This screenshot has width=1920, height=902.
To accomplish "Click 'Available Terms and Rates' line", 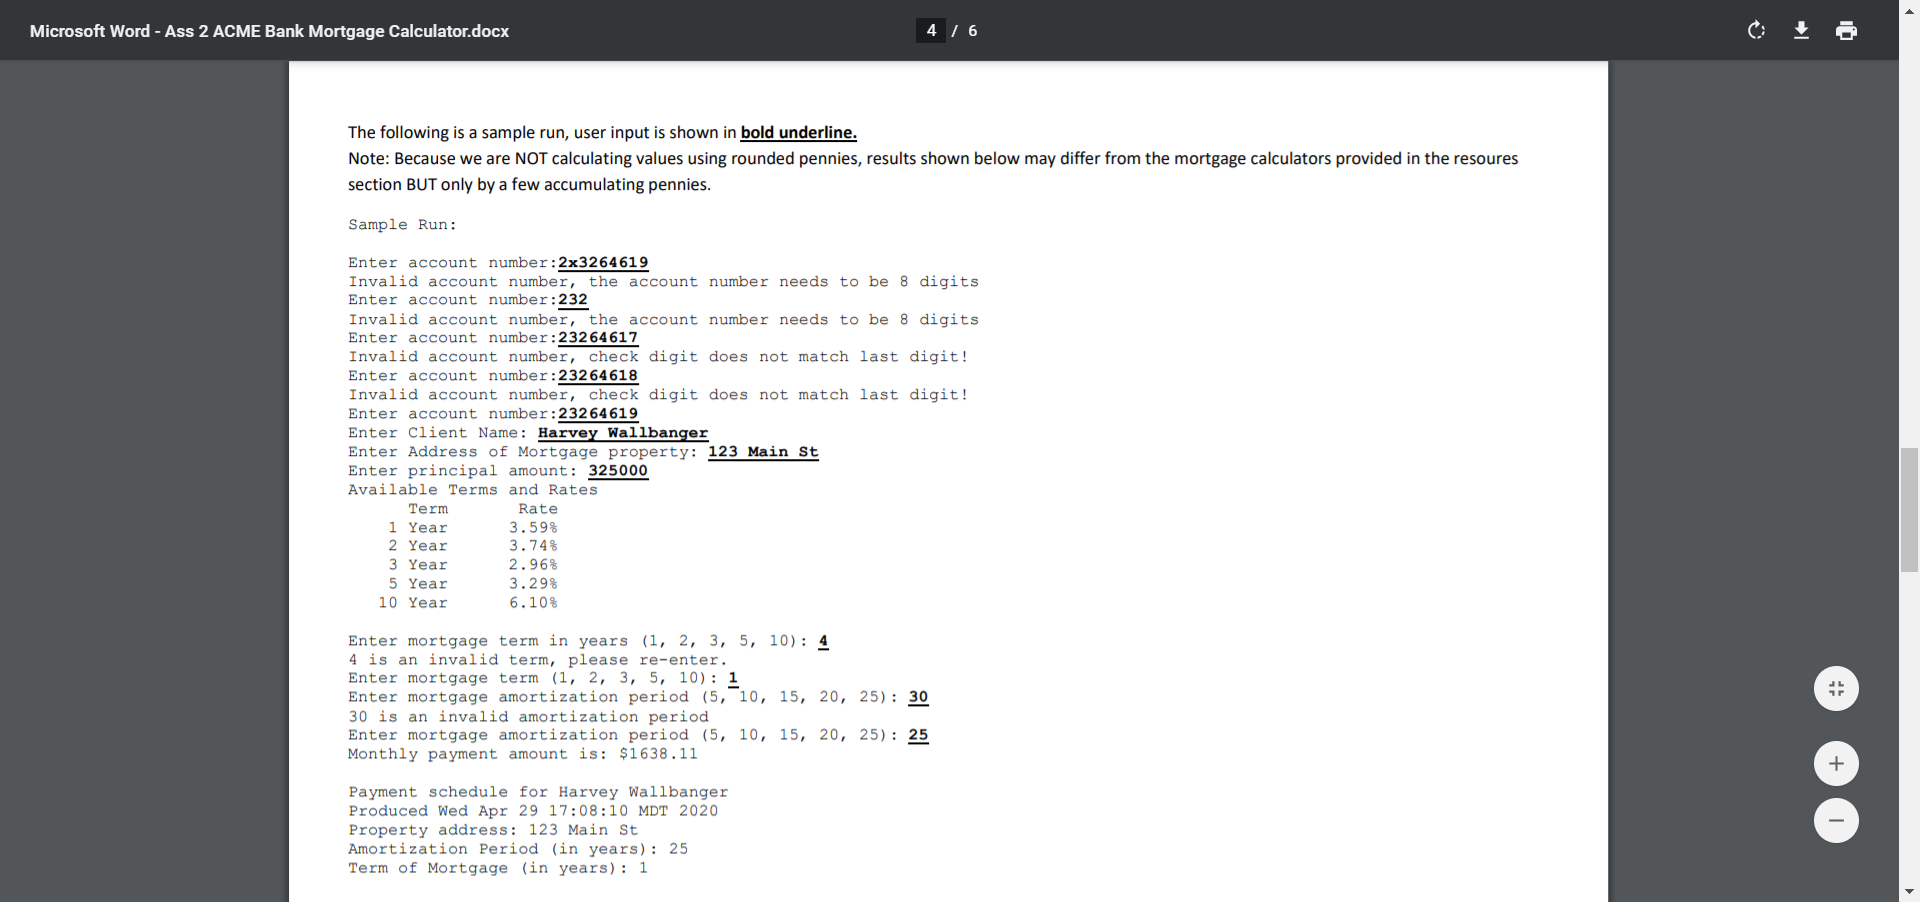I will coord(473,490).
